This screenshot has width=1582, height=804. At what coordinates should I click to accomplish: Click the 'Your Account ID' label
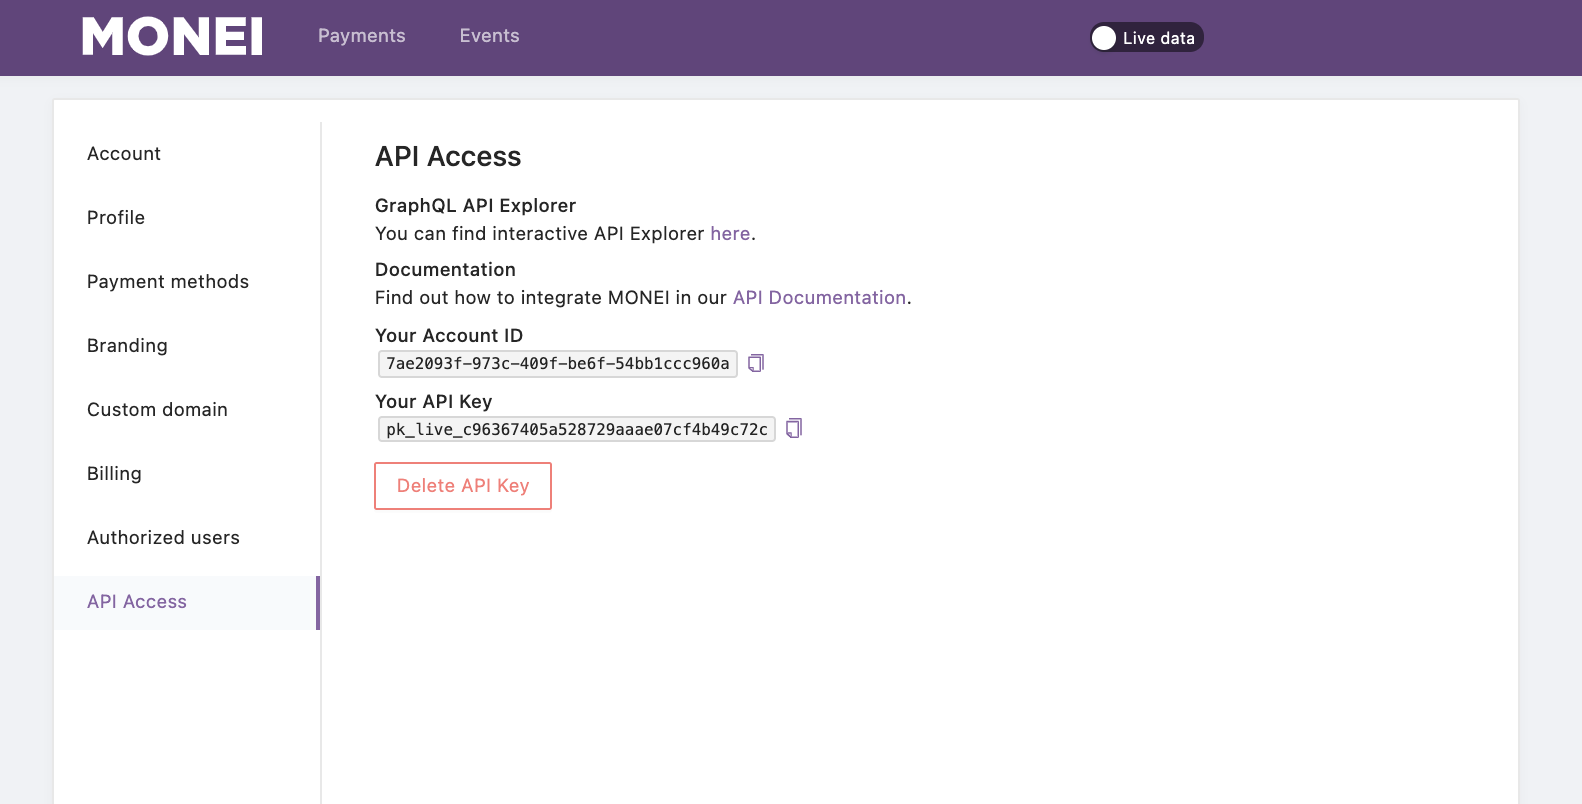point(449,336)
